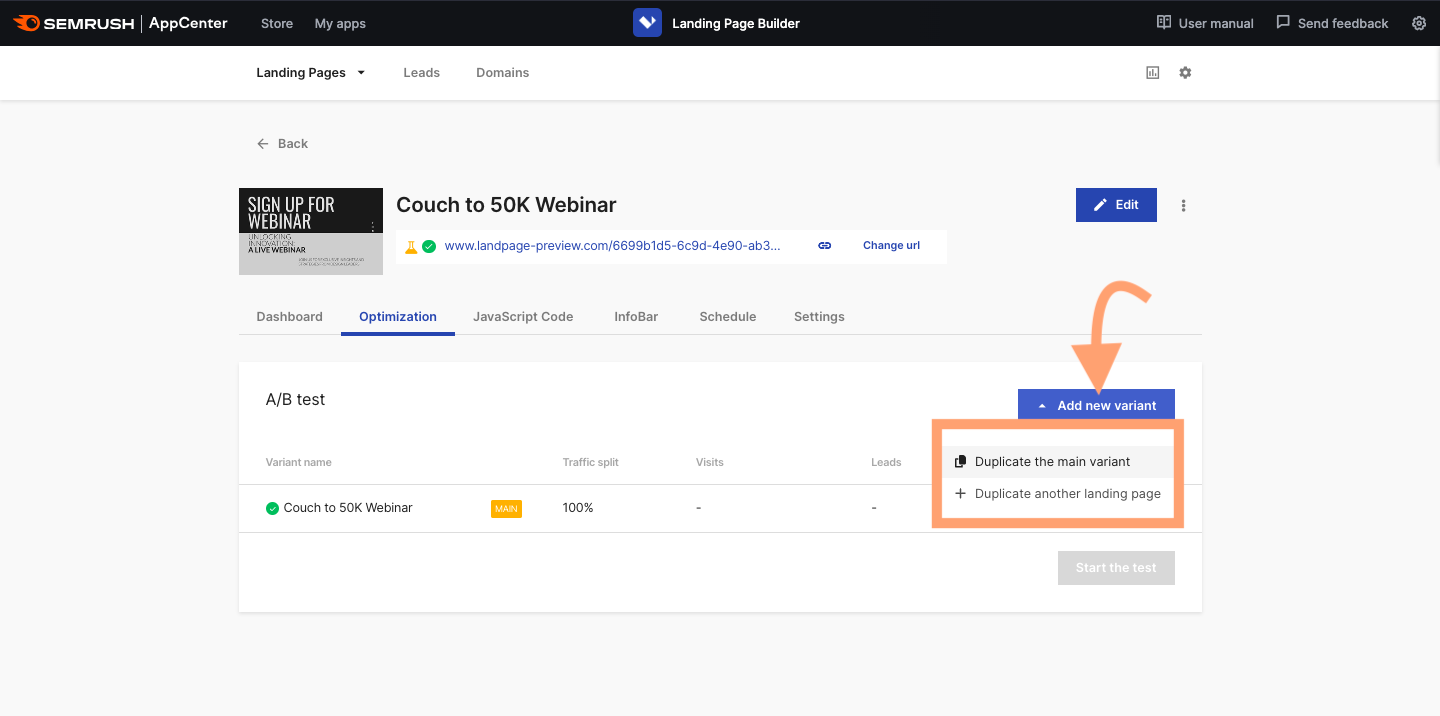This screenshot has width=1440, height=716.
Task: Click the A/B test flask icon near the URL
Action: click(413, 245)
